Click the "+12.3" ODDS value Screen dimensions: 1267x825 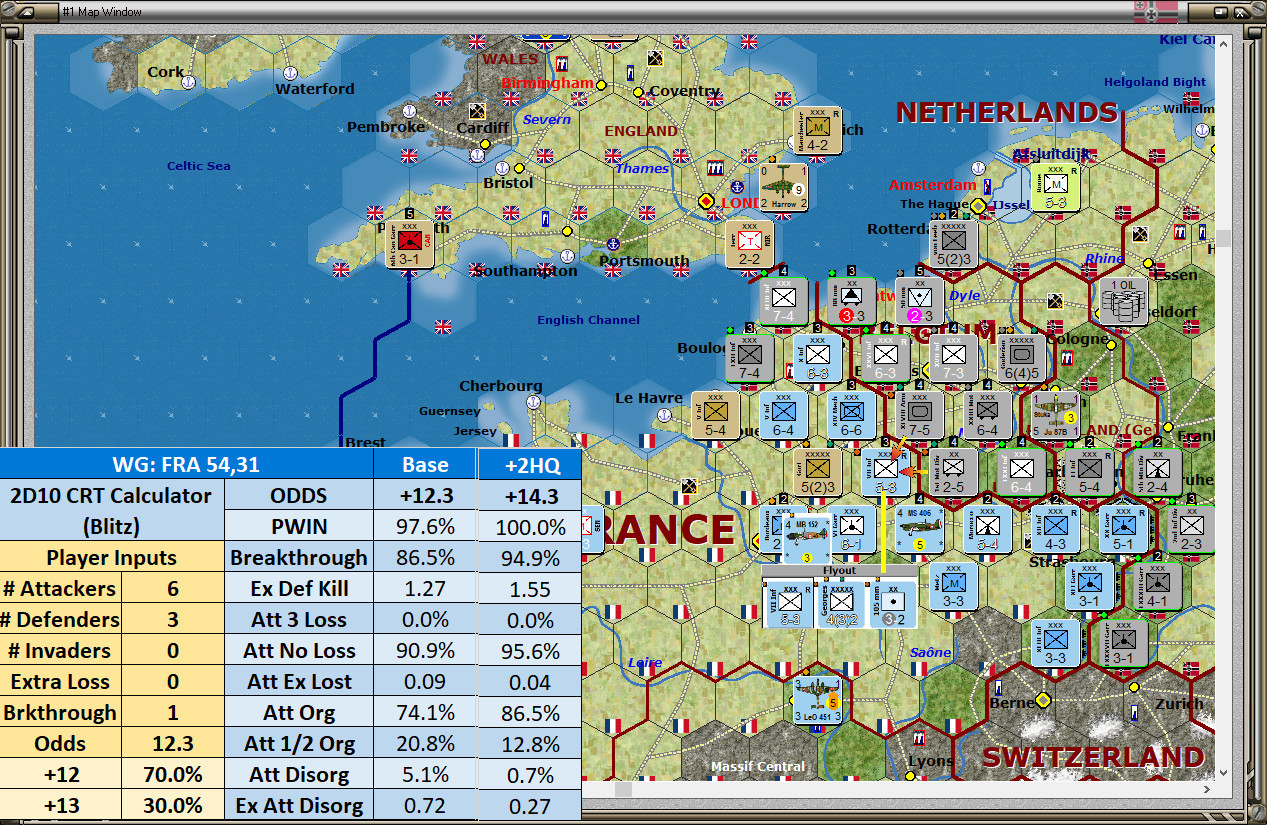click(x=425, y=496)
